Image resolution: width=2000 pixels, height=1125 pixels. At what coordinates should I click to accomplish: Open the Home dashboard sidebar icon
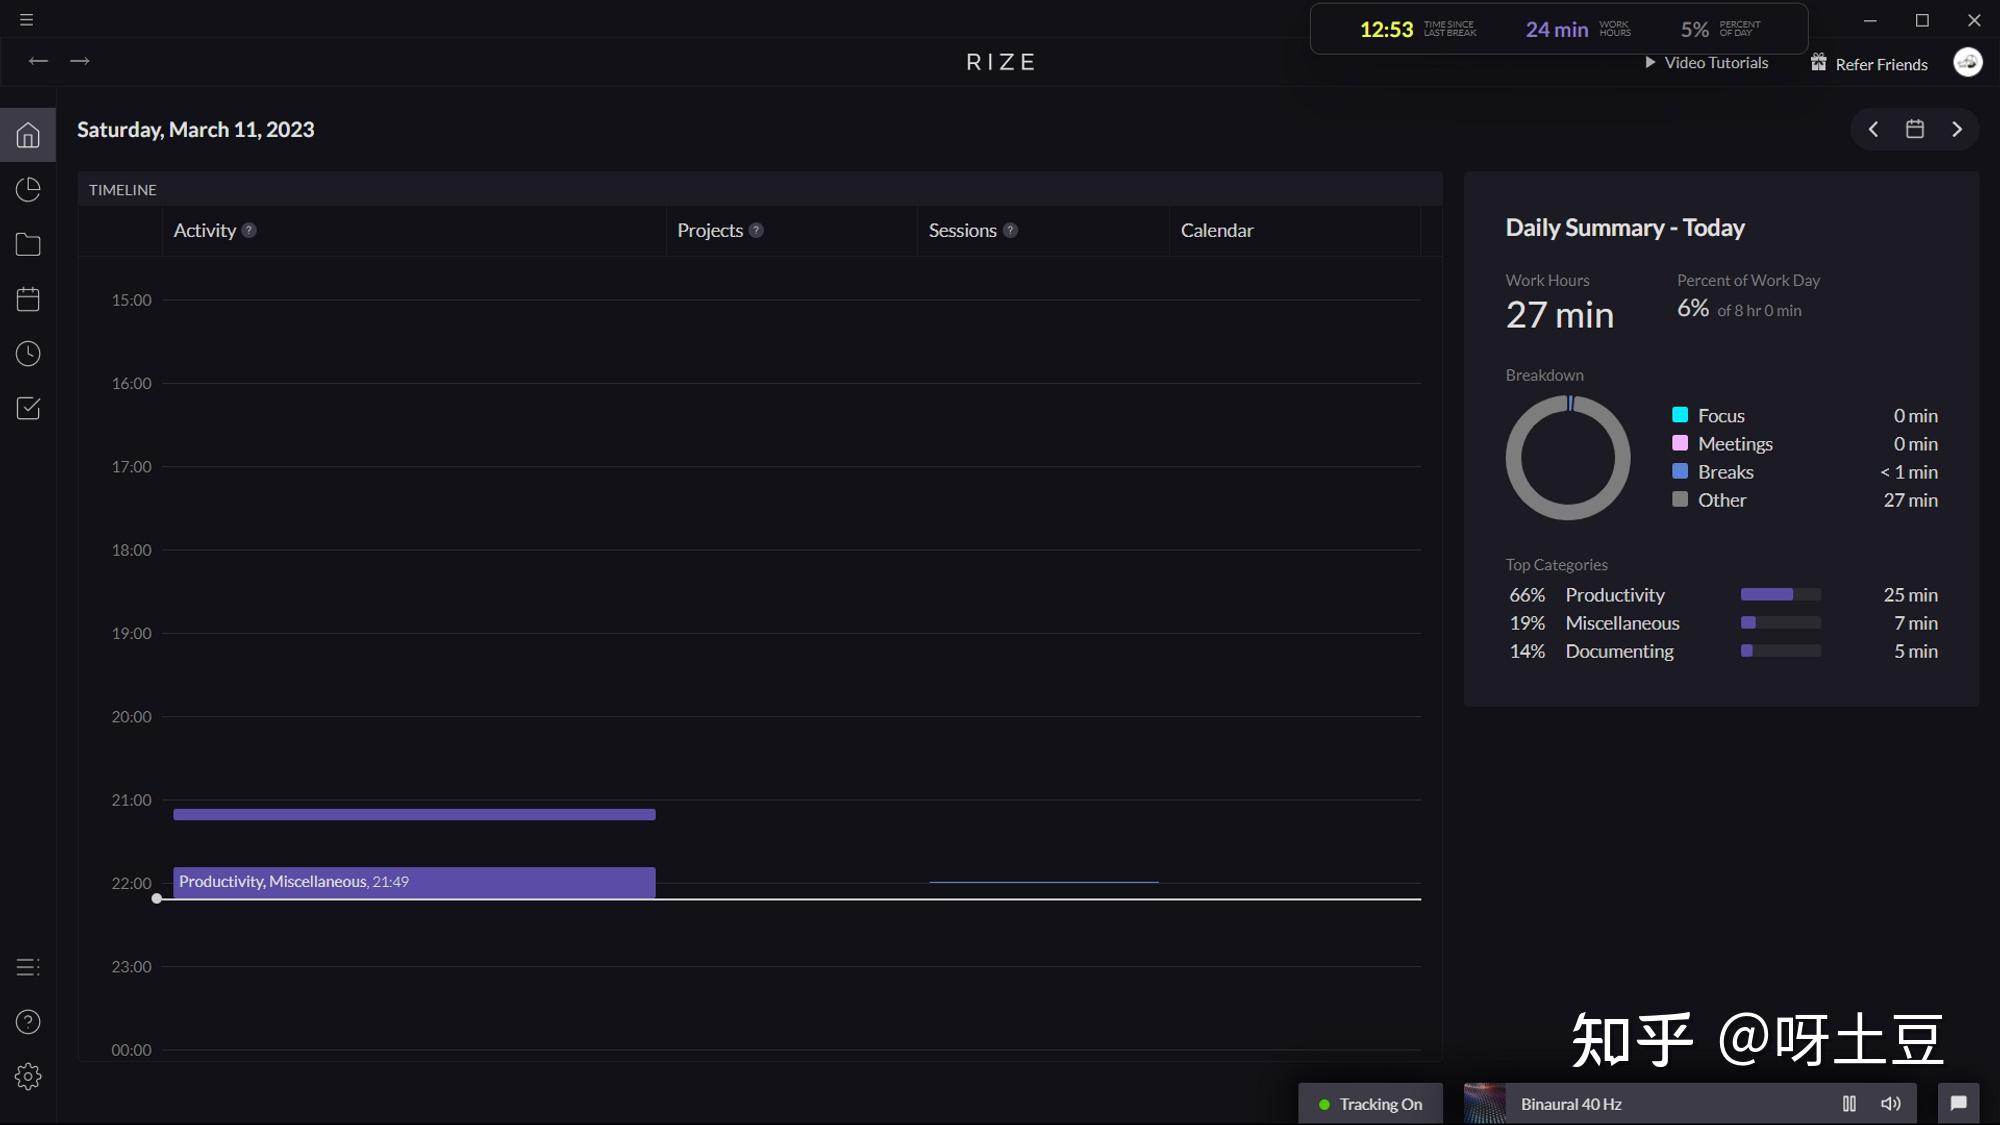(28, 135)
